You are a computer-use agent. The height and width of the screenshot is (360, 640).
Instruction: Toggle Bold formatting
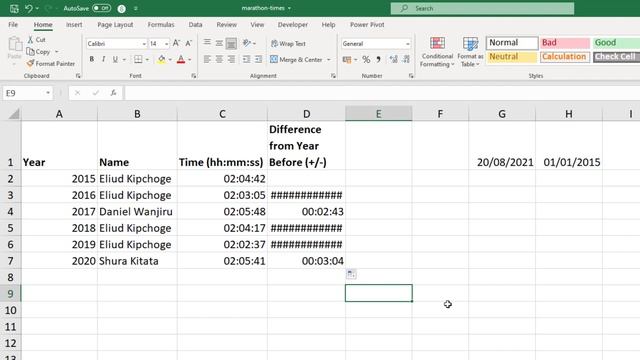point(92,60)
